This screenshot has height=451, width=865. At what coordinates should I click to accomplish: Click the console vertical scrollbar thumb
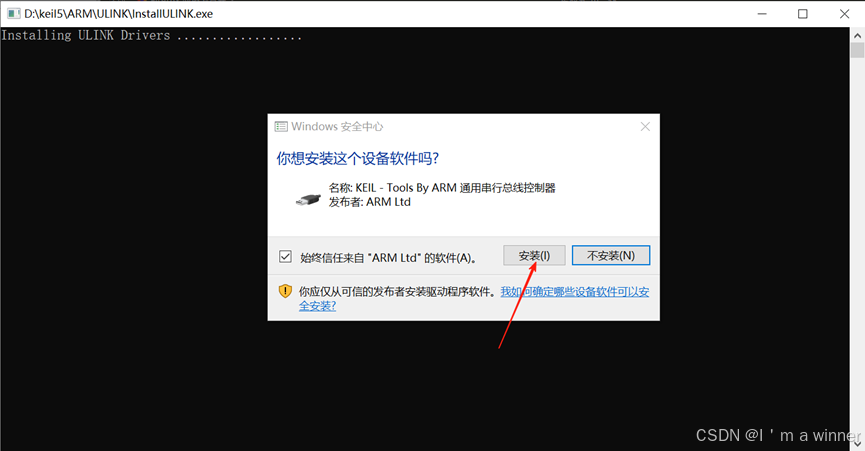point(857,50)
